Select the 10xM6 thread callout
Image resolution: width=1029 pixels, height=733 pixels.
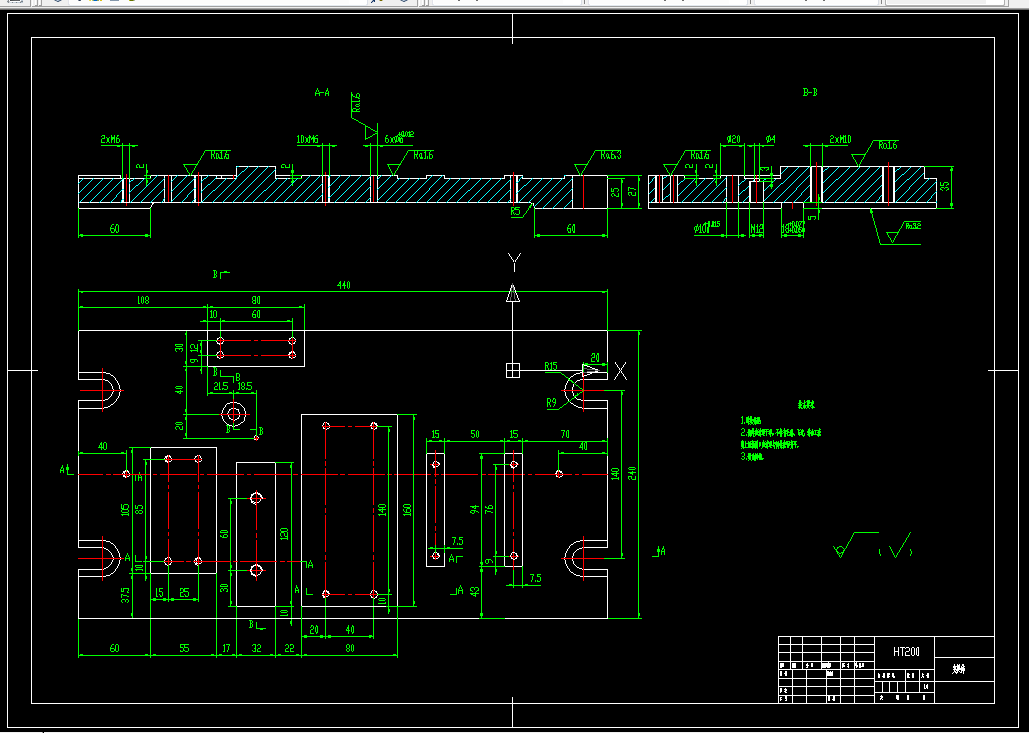coord(307,140)
